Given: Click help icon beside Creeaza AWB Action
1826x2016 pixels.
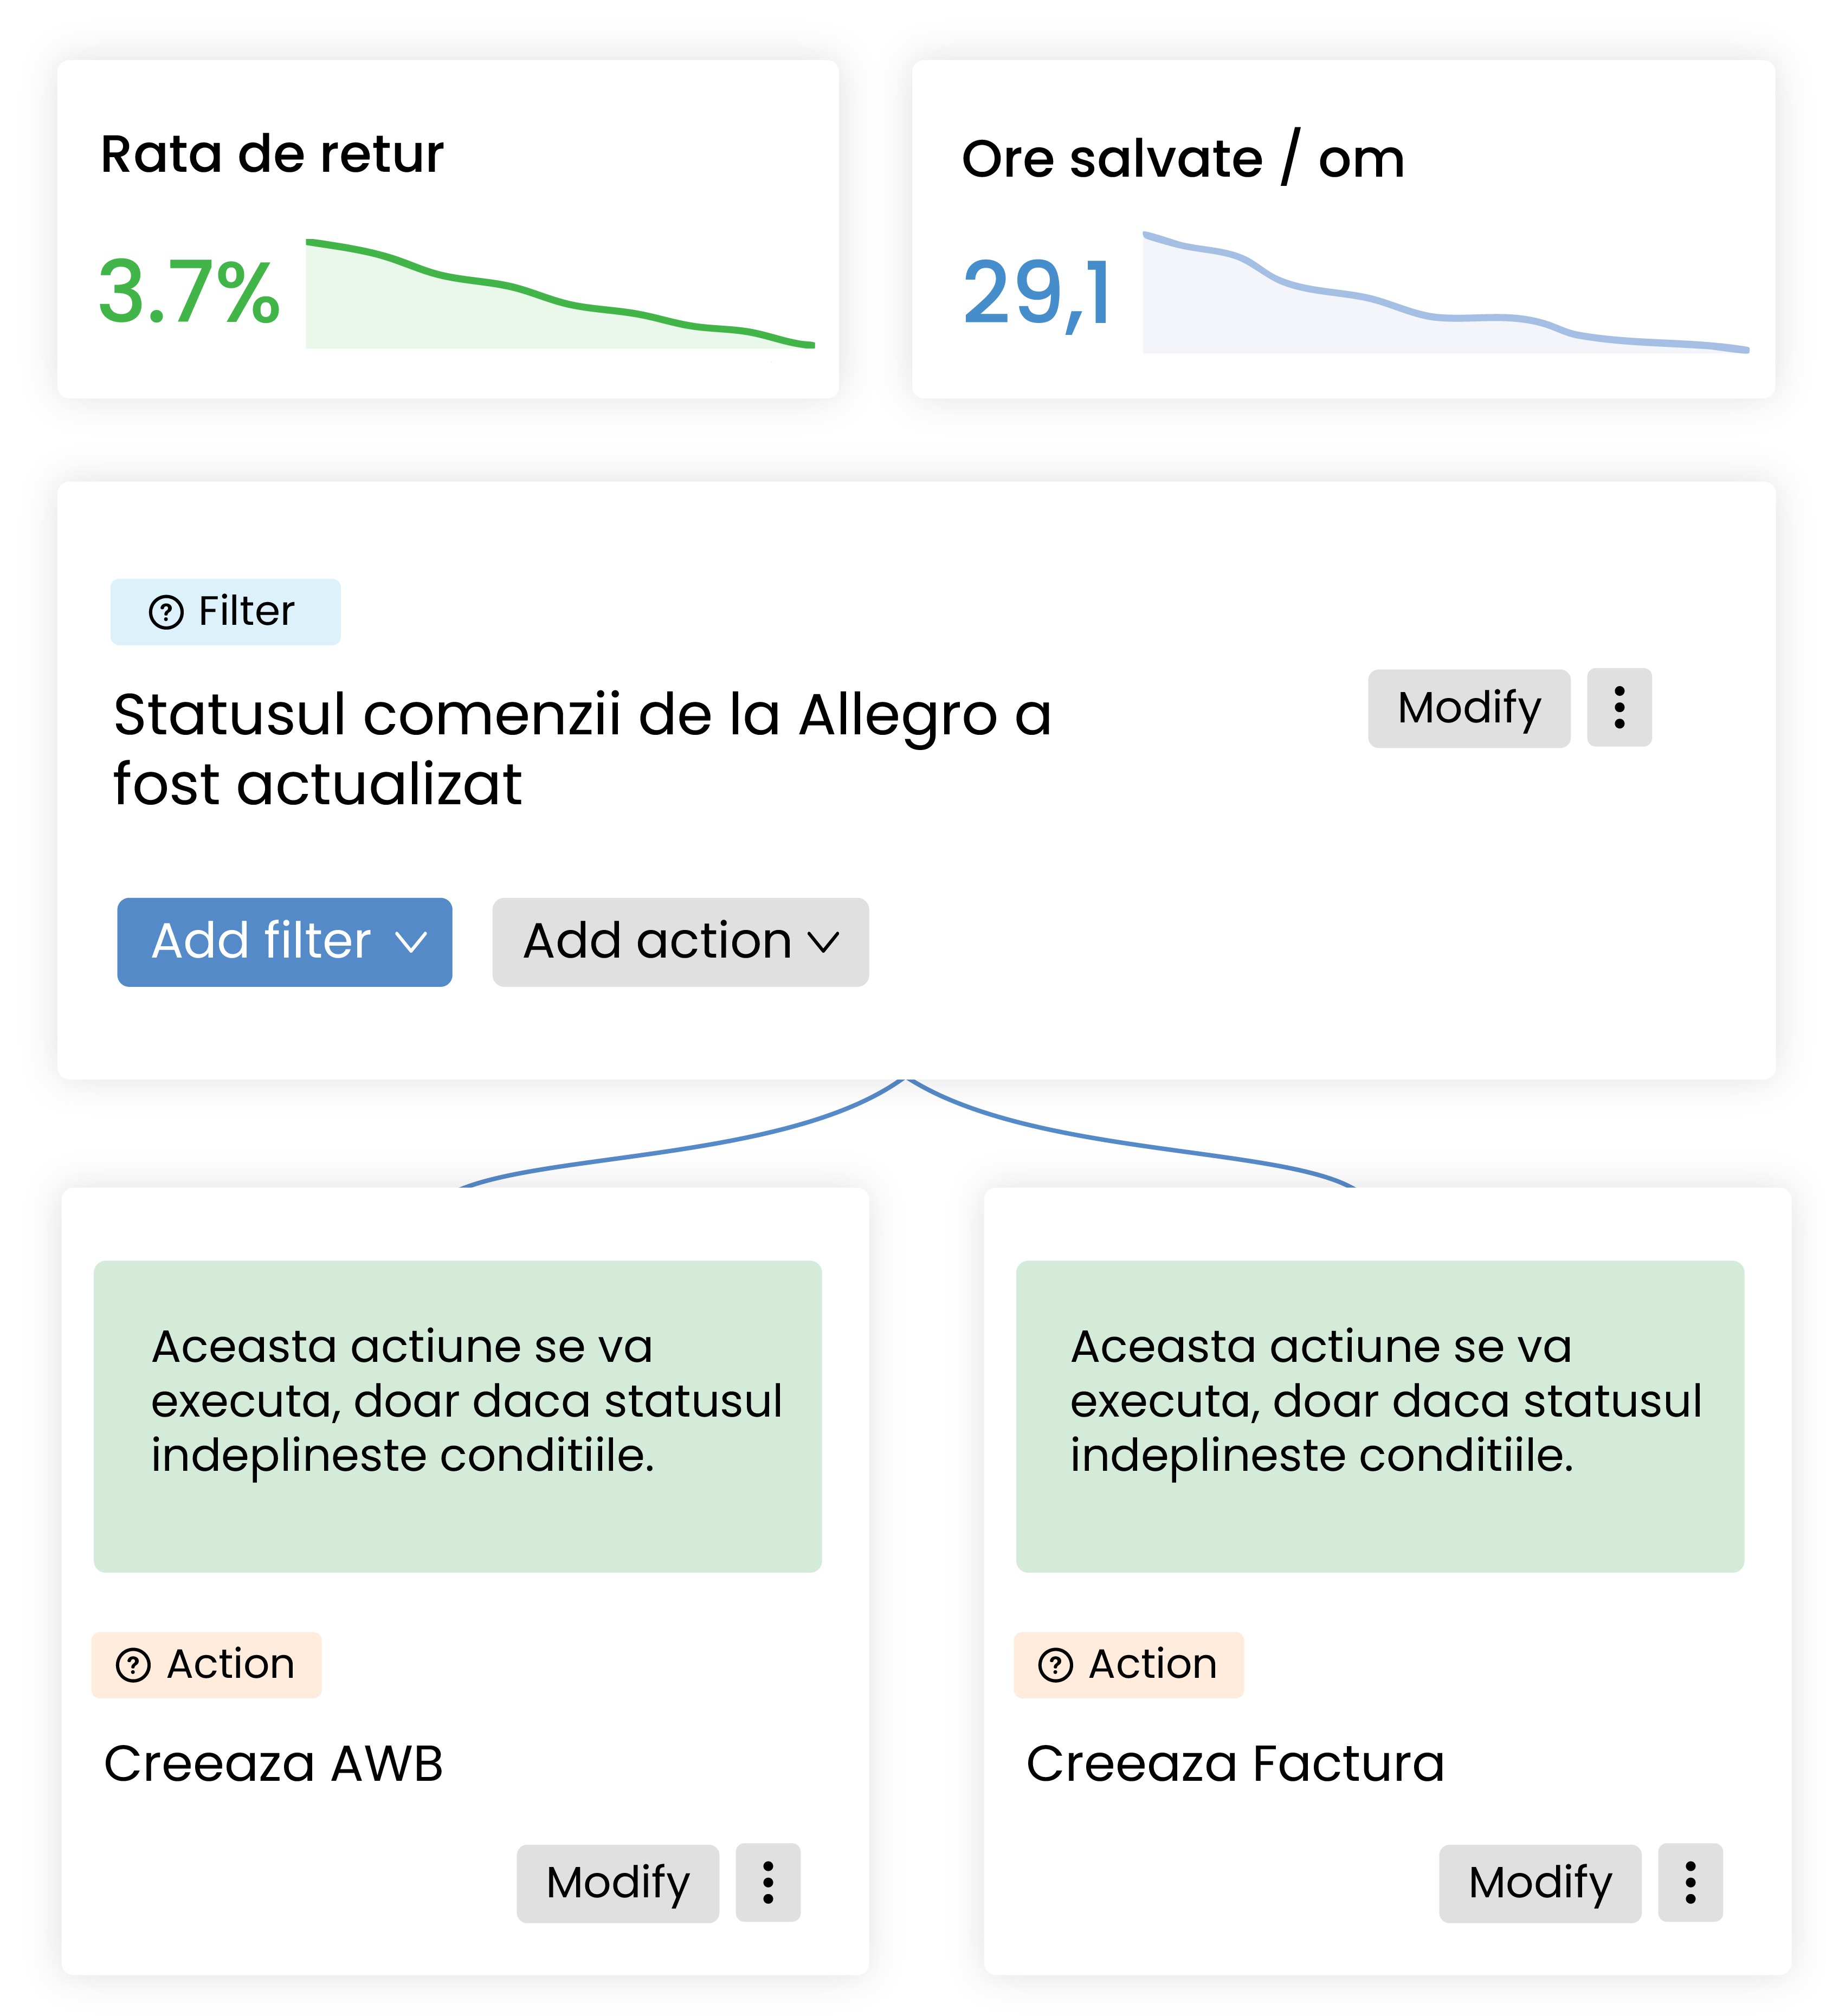Looking at the screenshot, I should point(133,1666).
